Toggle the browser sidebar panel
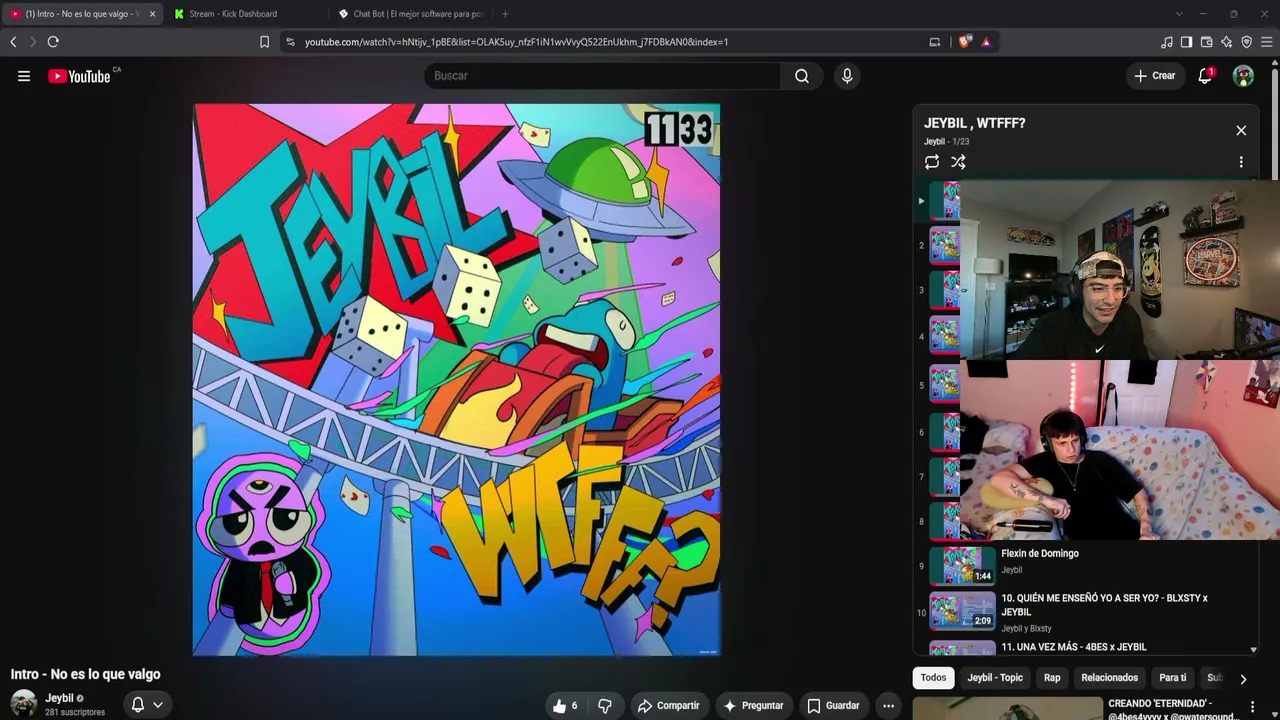Screen dimensions: 1280x720 1186,42
